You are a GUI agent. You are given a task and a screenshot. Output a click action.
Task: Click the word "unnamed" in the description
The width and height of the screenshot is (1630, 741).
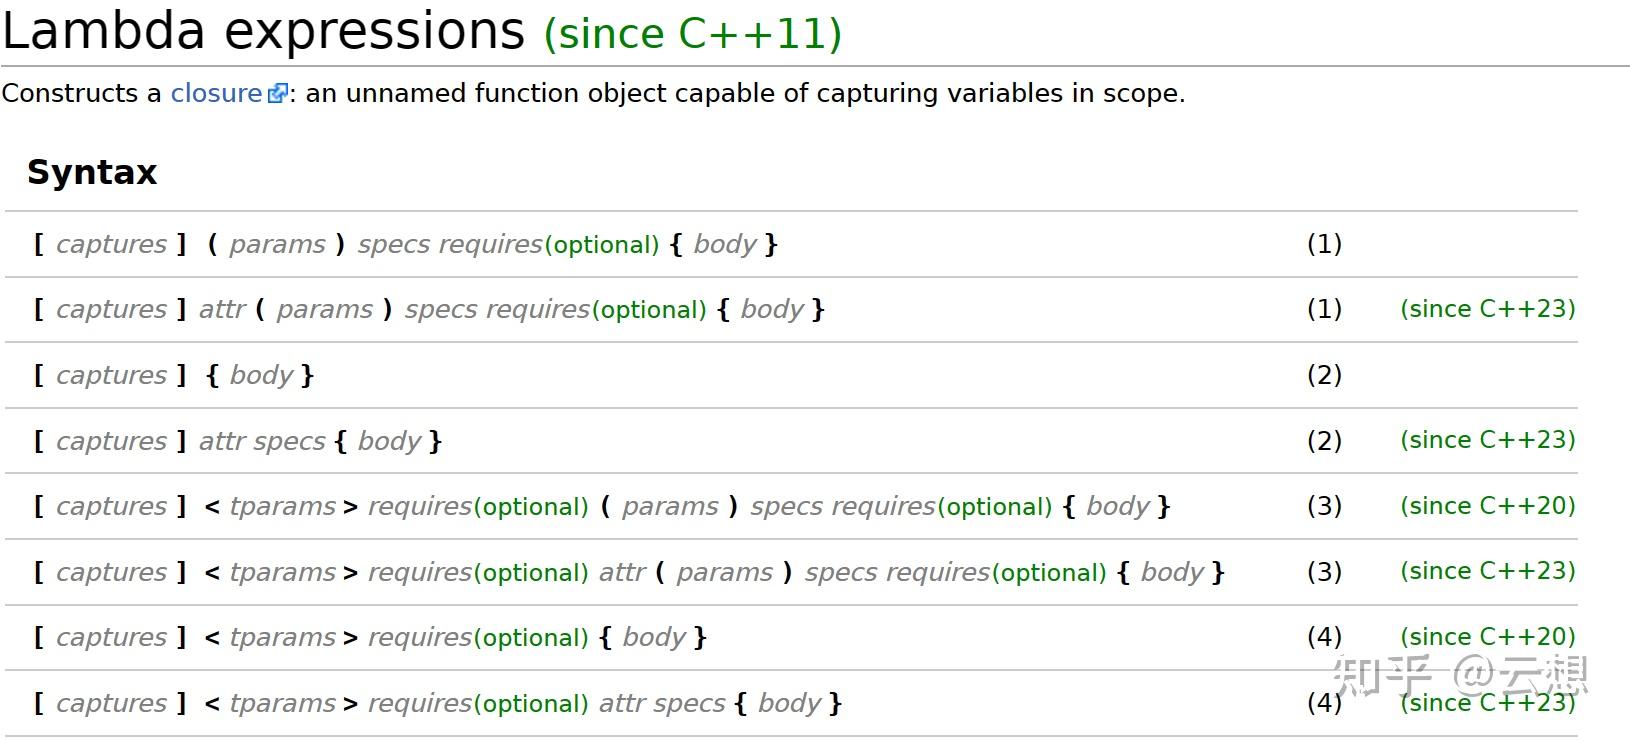point(406,93)
